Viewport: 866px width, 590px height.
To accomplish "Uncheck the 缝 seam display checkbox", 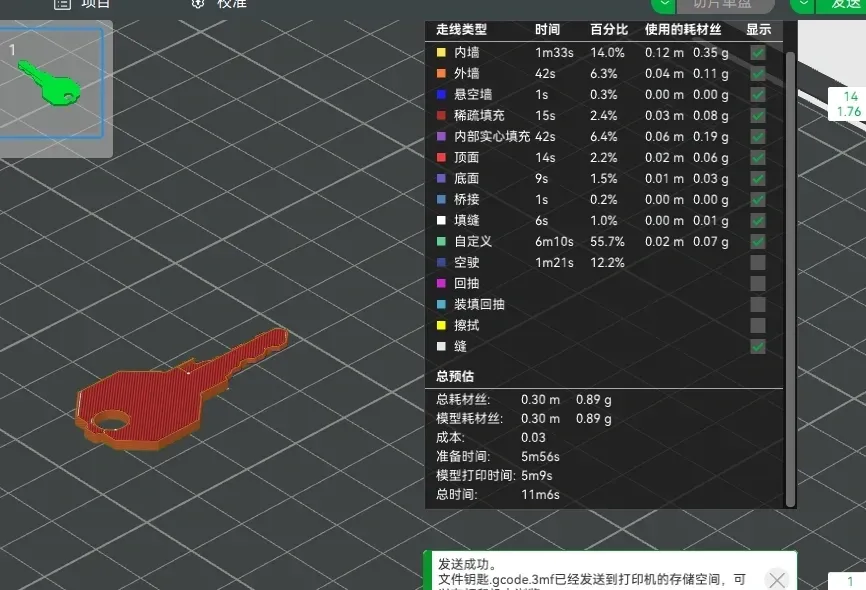I will [x=758, y=346].
